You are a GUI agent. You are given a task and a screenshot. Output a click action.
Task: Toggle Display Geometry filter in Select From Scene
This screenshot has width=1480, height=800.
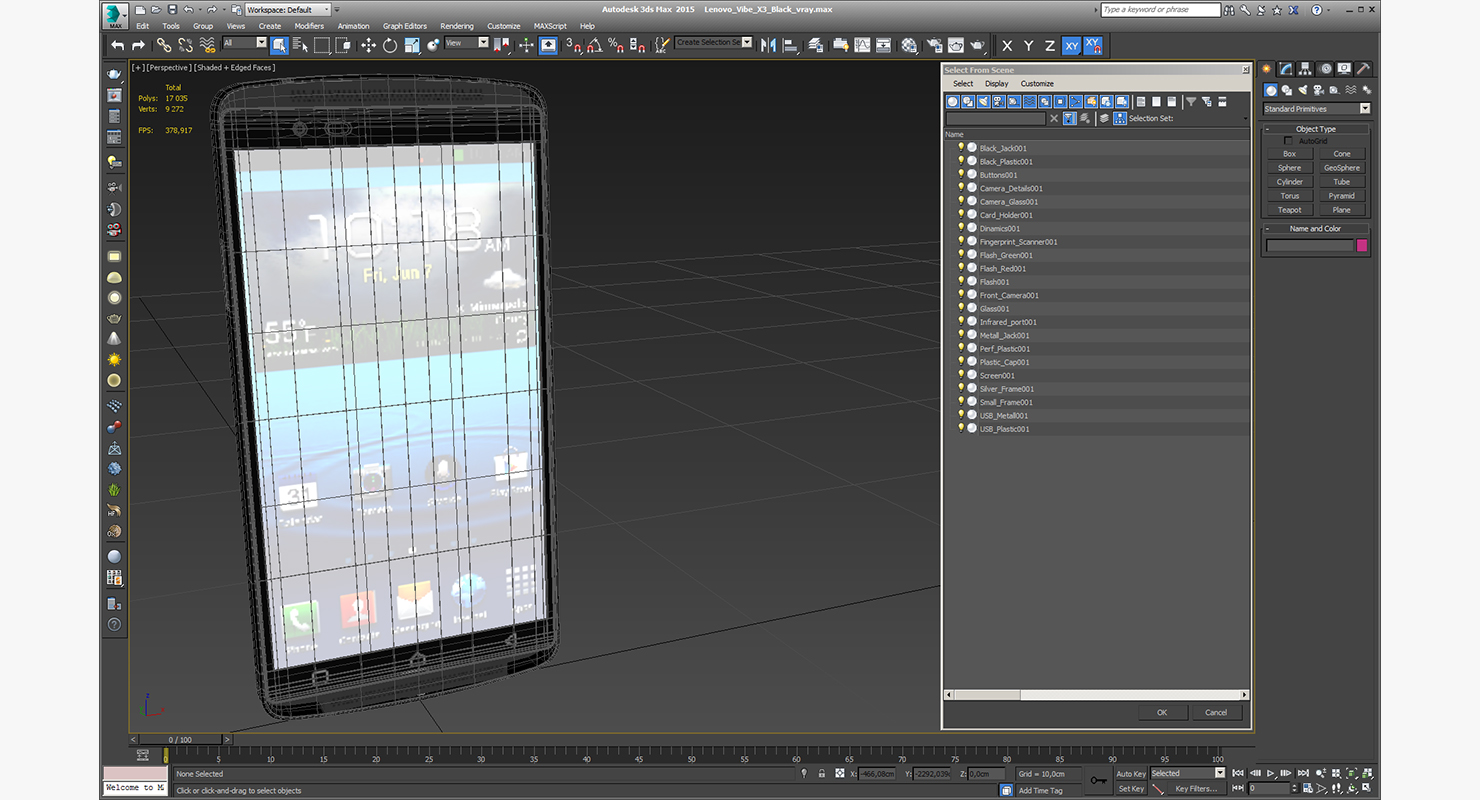(953, 102)
